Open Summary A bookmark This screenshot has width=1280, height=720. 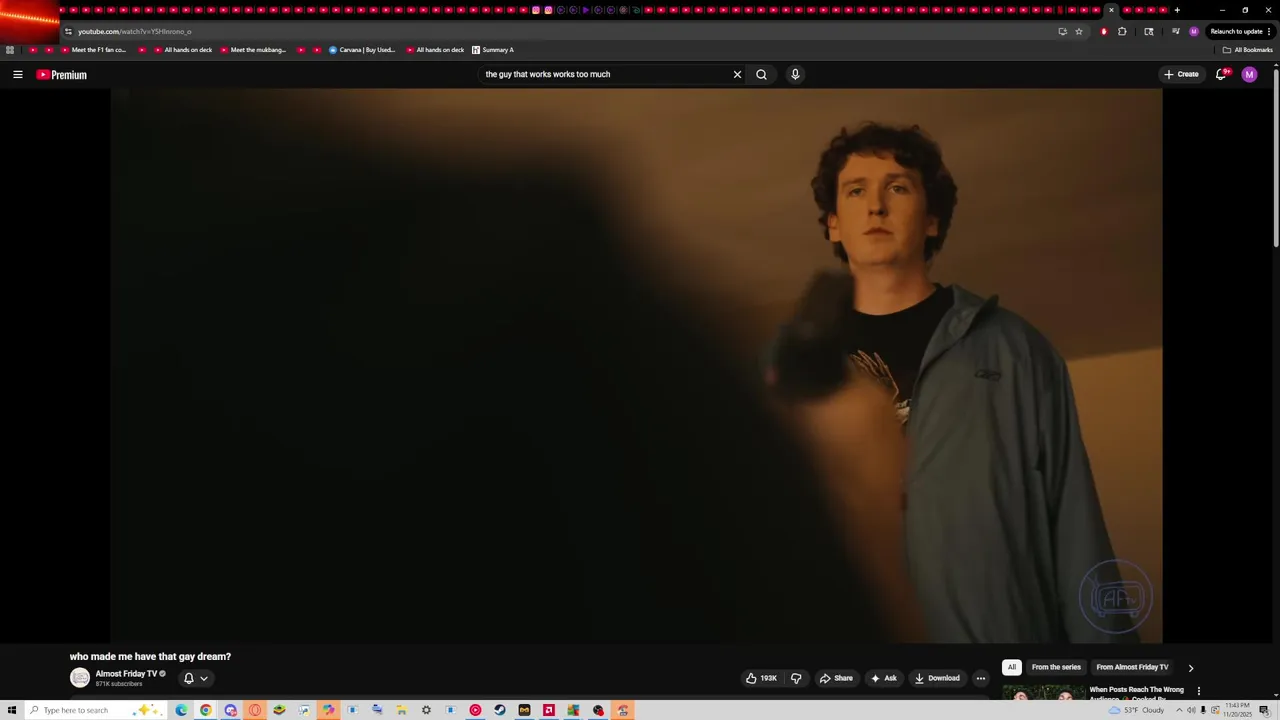click(493, 50)
